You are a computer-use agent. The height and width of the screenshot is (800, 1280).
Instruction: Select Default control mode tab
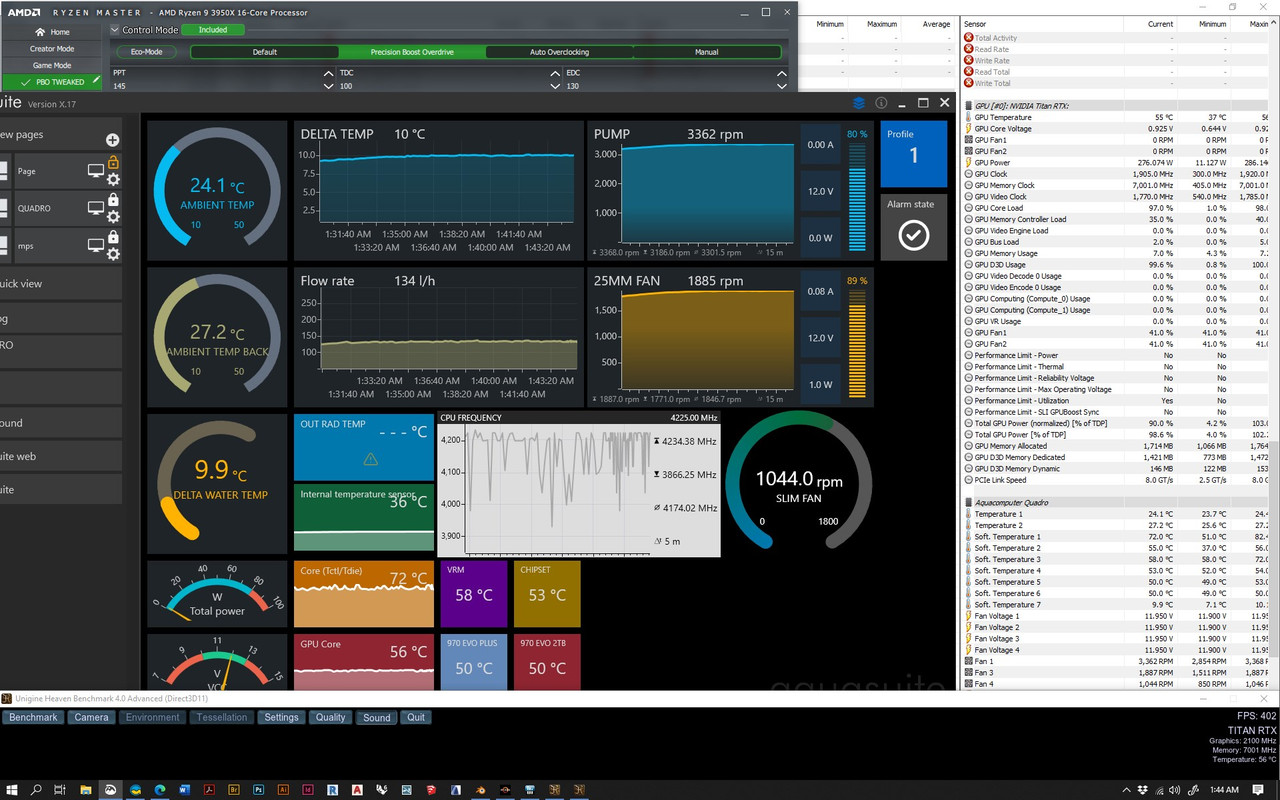pyautogui.click(x=264, y=51)
